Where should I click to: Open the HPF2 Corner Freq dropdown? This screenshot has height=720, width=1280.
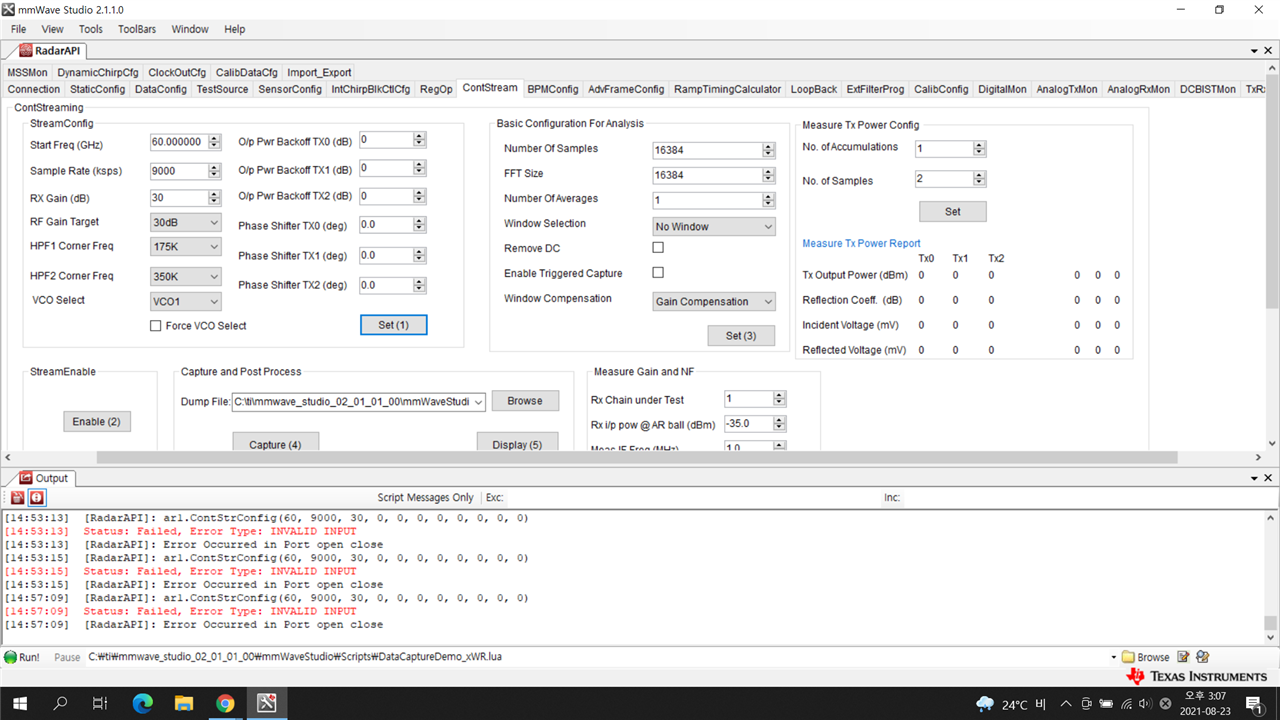coord(186,276)
